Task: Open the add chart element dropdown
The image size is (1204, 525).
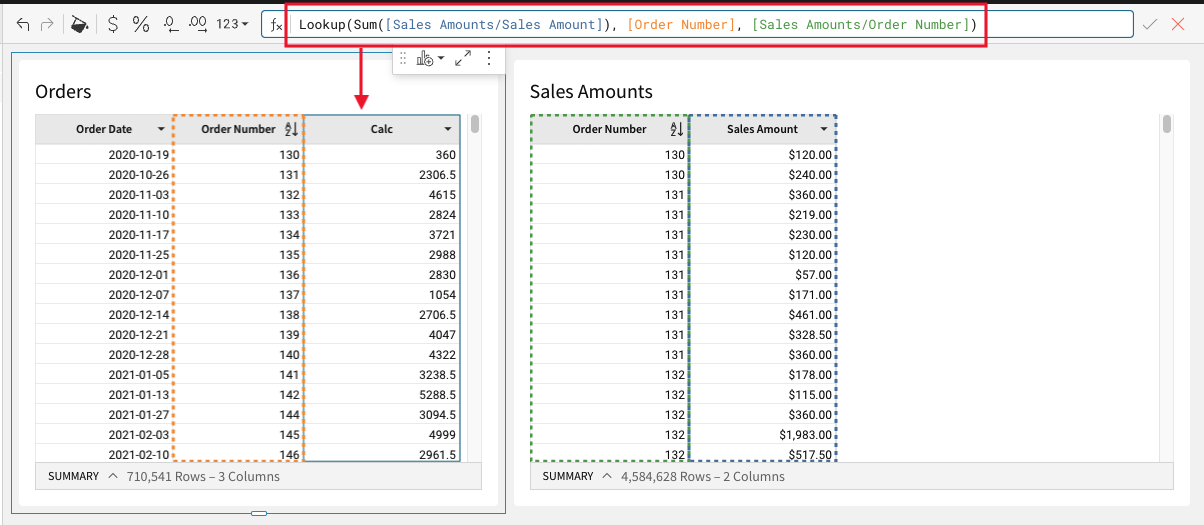Action: pos(431,59)
